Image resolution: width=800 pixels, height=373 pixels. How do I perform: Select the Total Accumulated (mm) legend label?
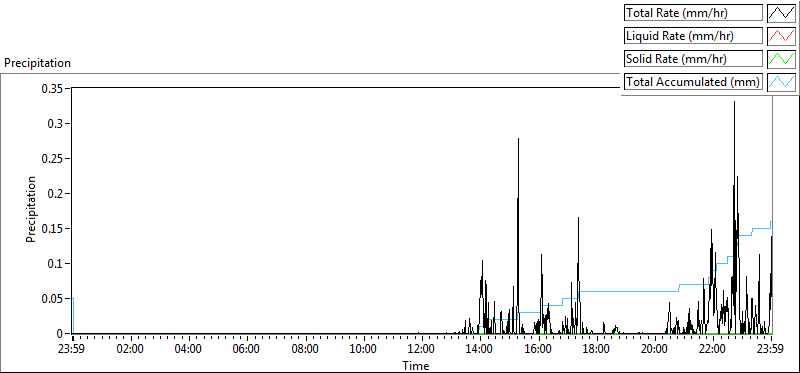pyautogui.click(x=693, y=82)
